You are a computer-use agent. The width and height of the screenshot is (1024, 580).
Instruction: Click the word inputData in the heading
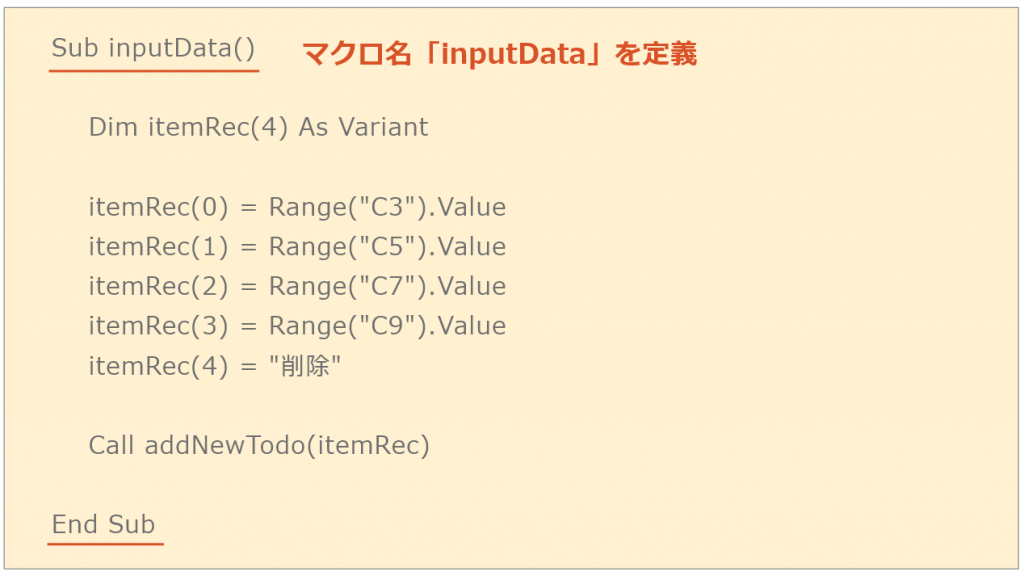click(512, 54)
